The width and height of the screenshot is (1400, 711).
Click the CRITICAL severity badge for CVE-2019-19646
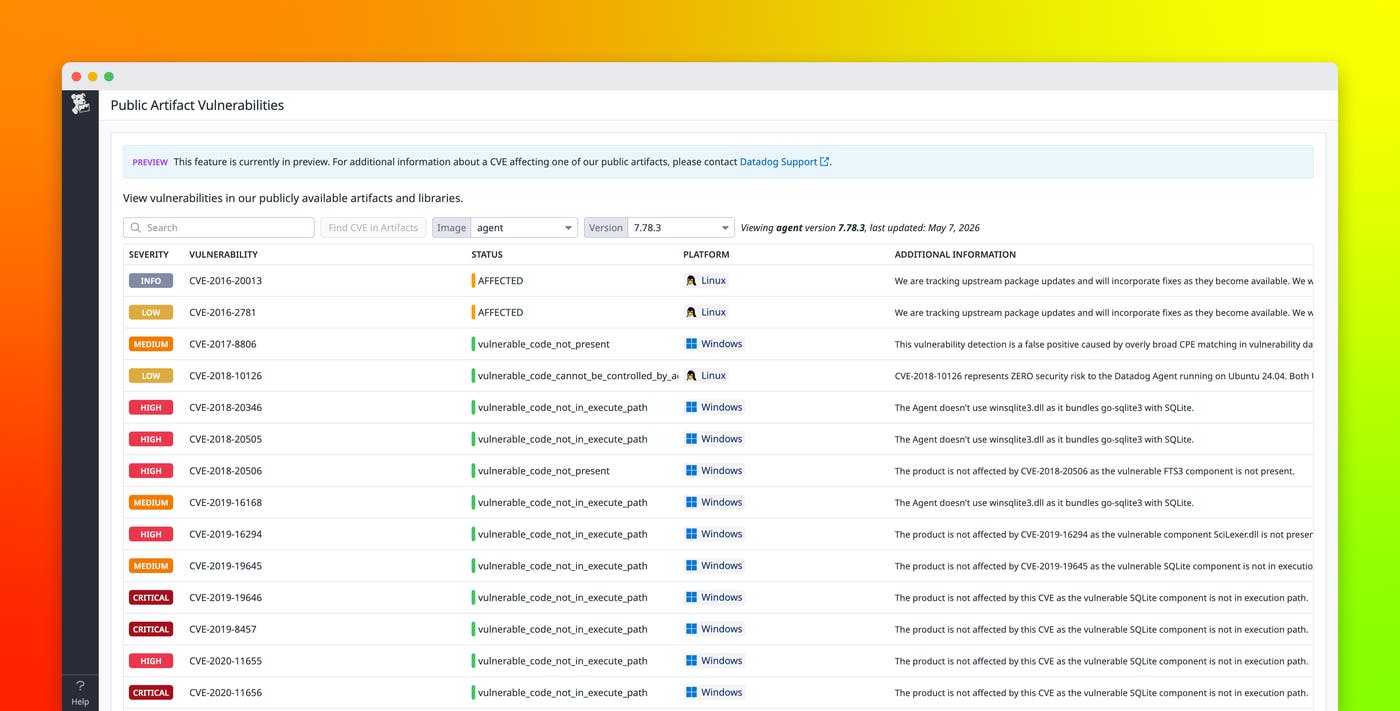[x=151, y=598]
